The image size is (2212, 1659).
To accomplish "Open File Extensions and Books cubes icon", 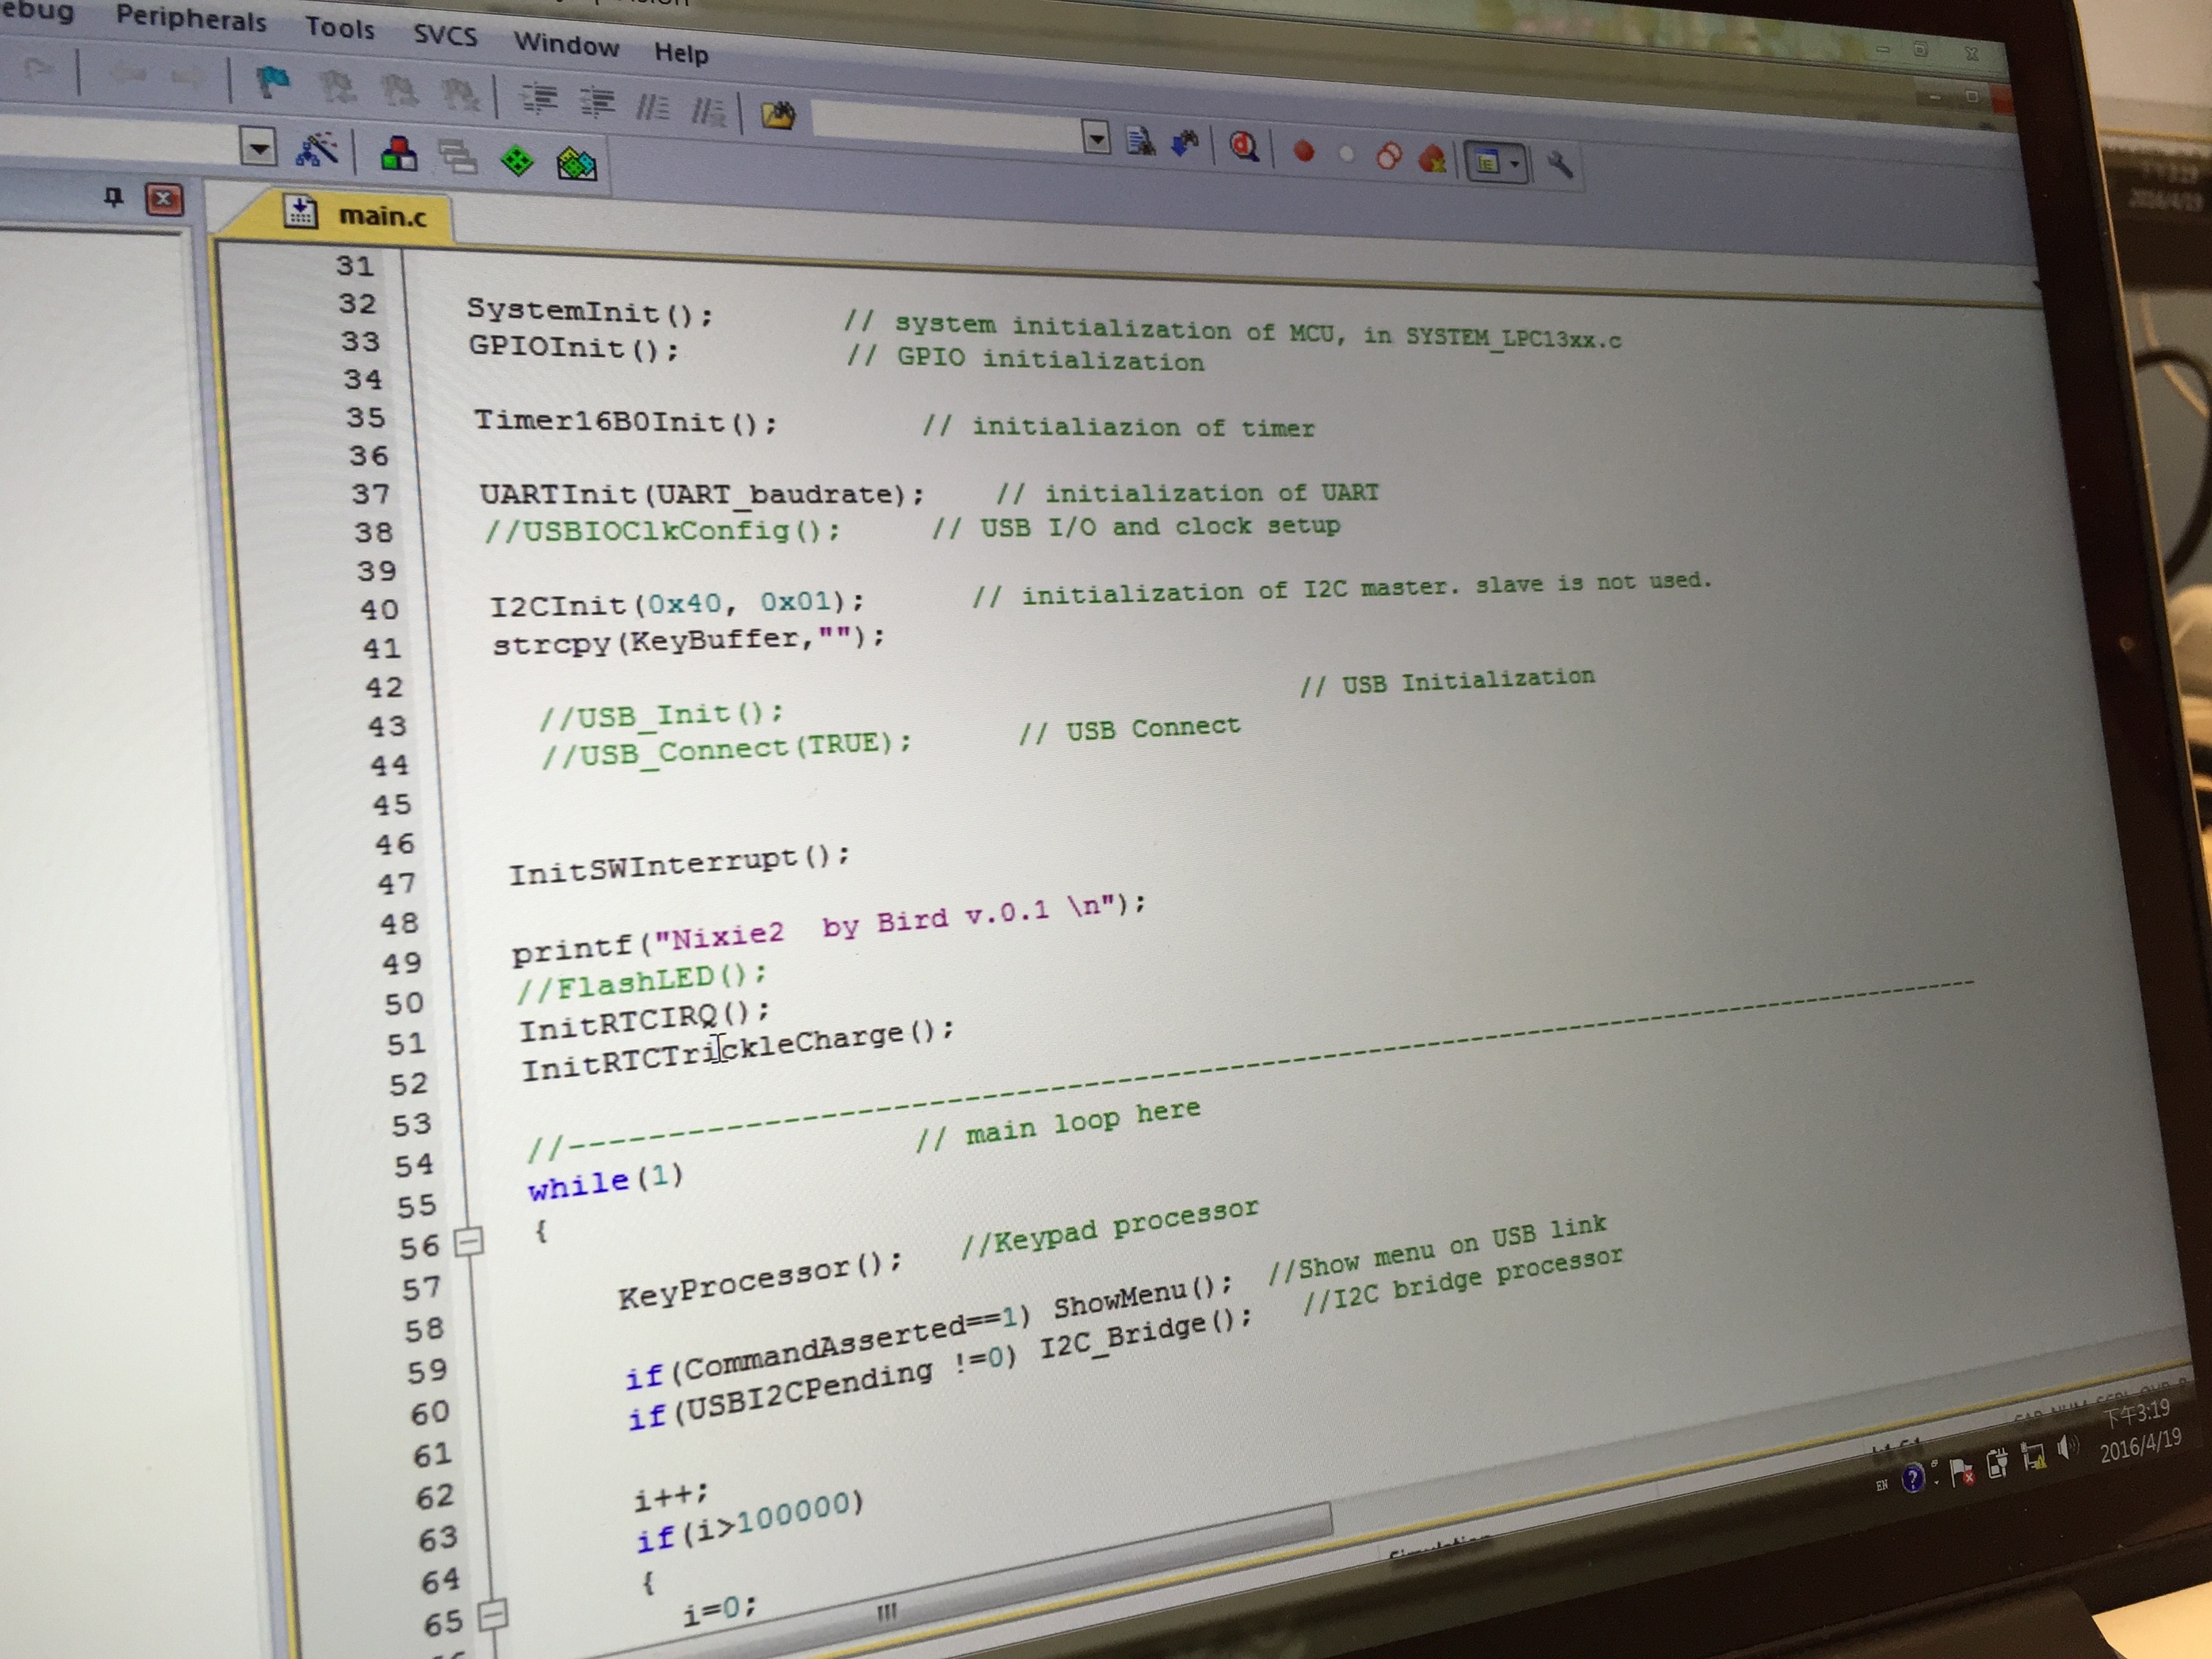I will point(398,155).
